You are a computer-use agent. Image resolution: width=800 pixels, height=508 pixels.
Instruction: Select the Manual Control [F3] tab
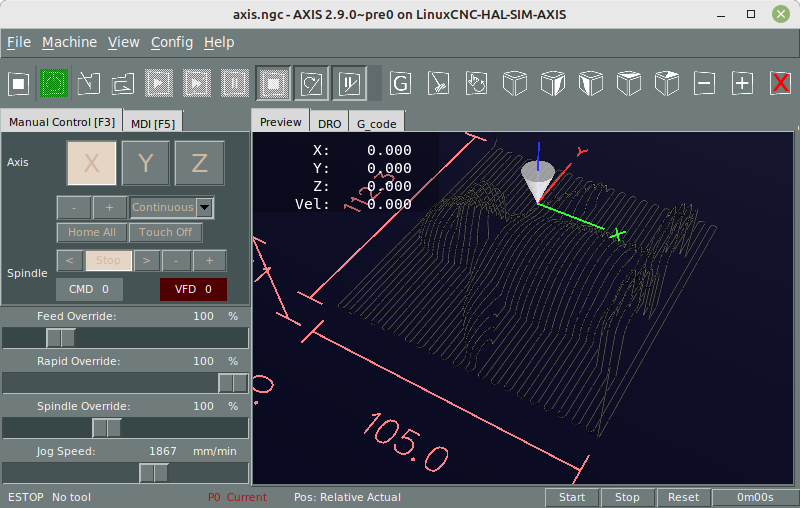pos(62,121)
